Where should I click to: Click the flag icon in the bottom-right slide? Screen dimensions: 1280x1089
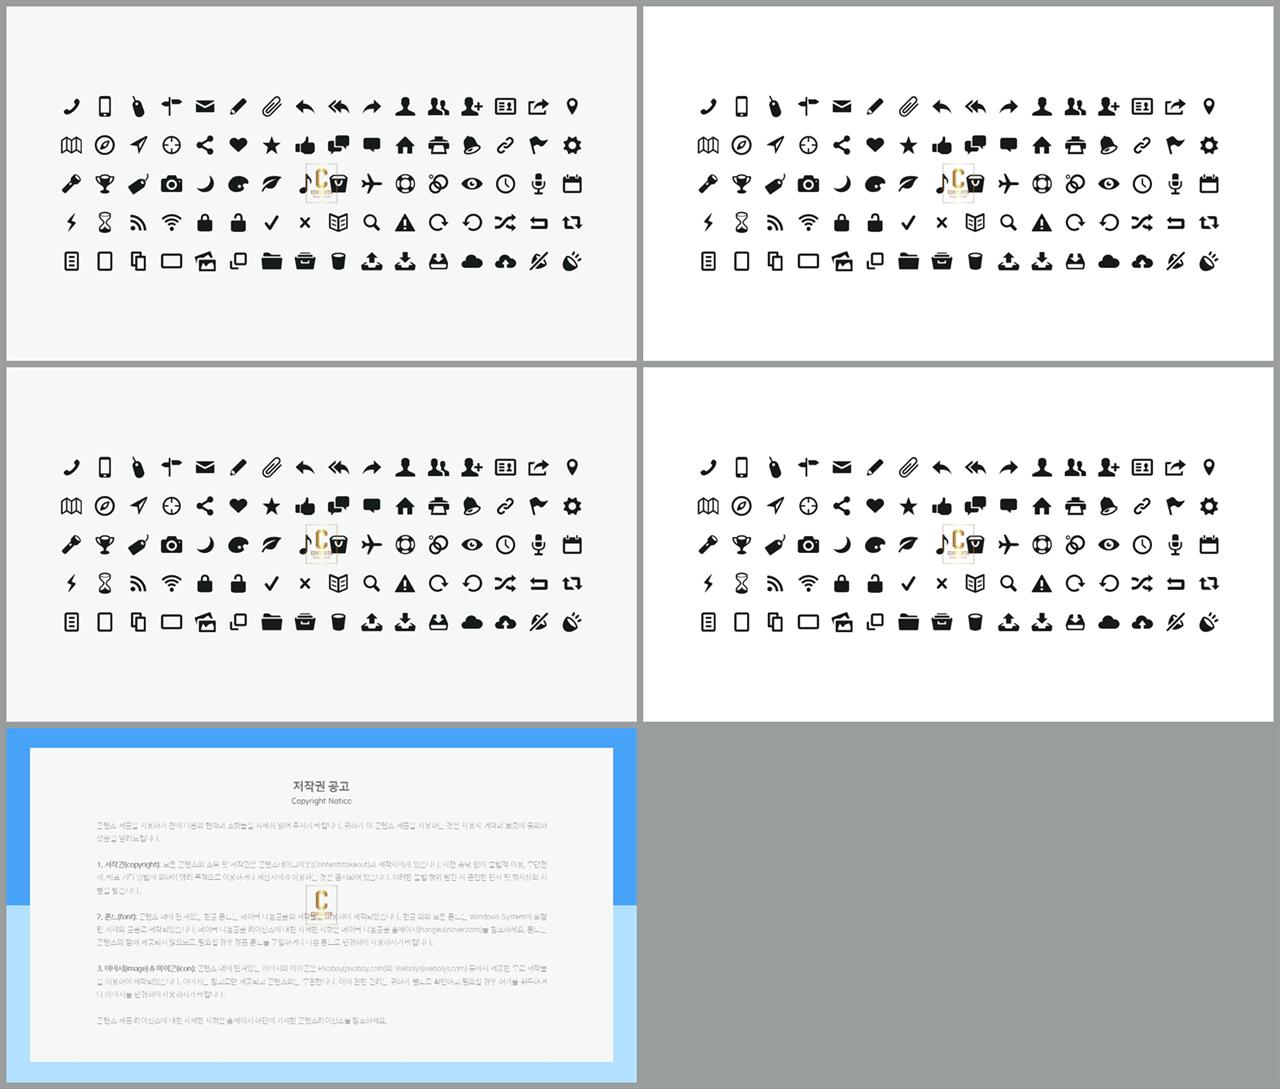tap(1175, 506)
